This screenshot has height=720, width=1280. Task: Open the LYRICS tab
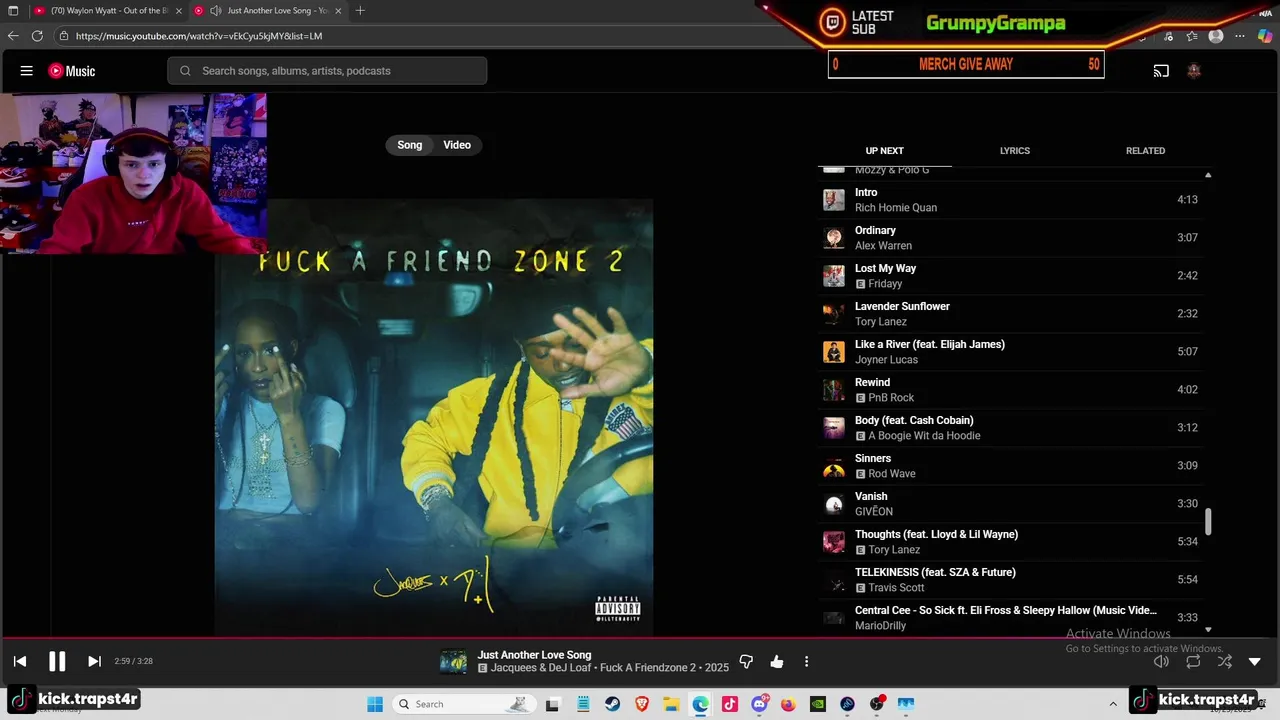pyautogui.click(x=1015, y=151)
